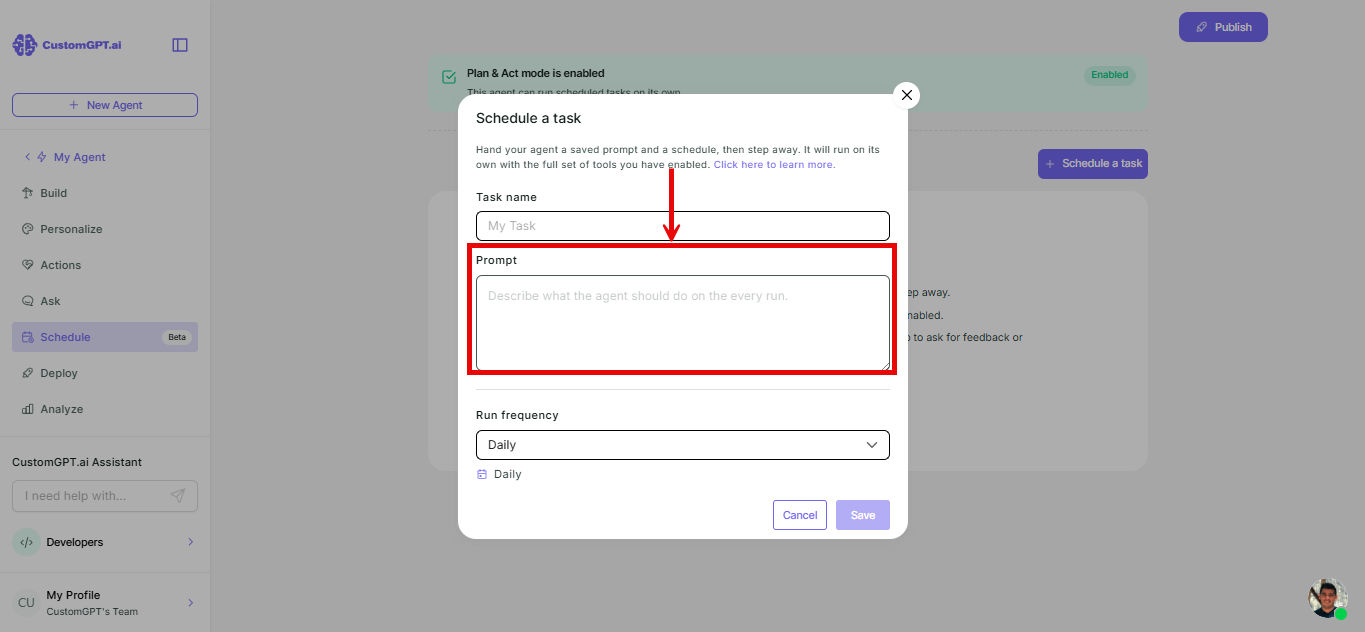This screenshot has width=1365, height=632.
Task: Go back using My Agent arrow
Action: 28,157
